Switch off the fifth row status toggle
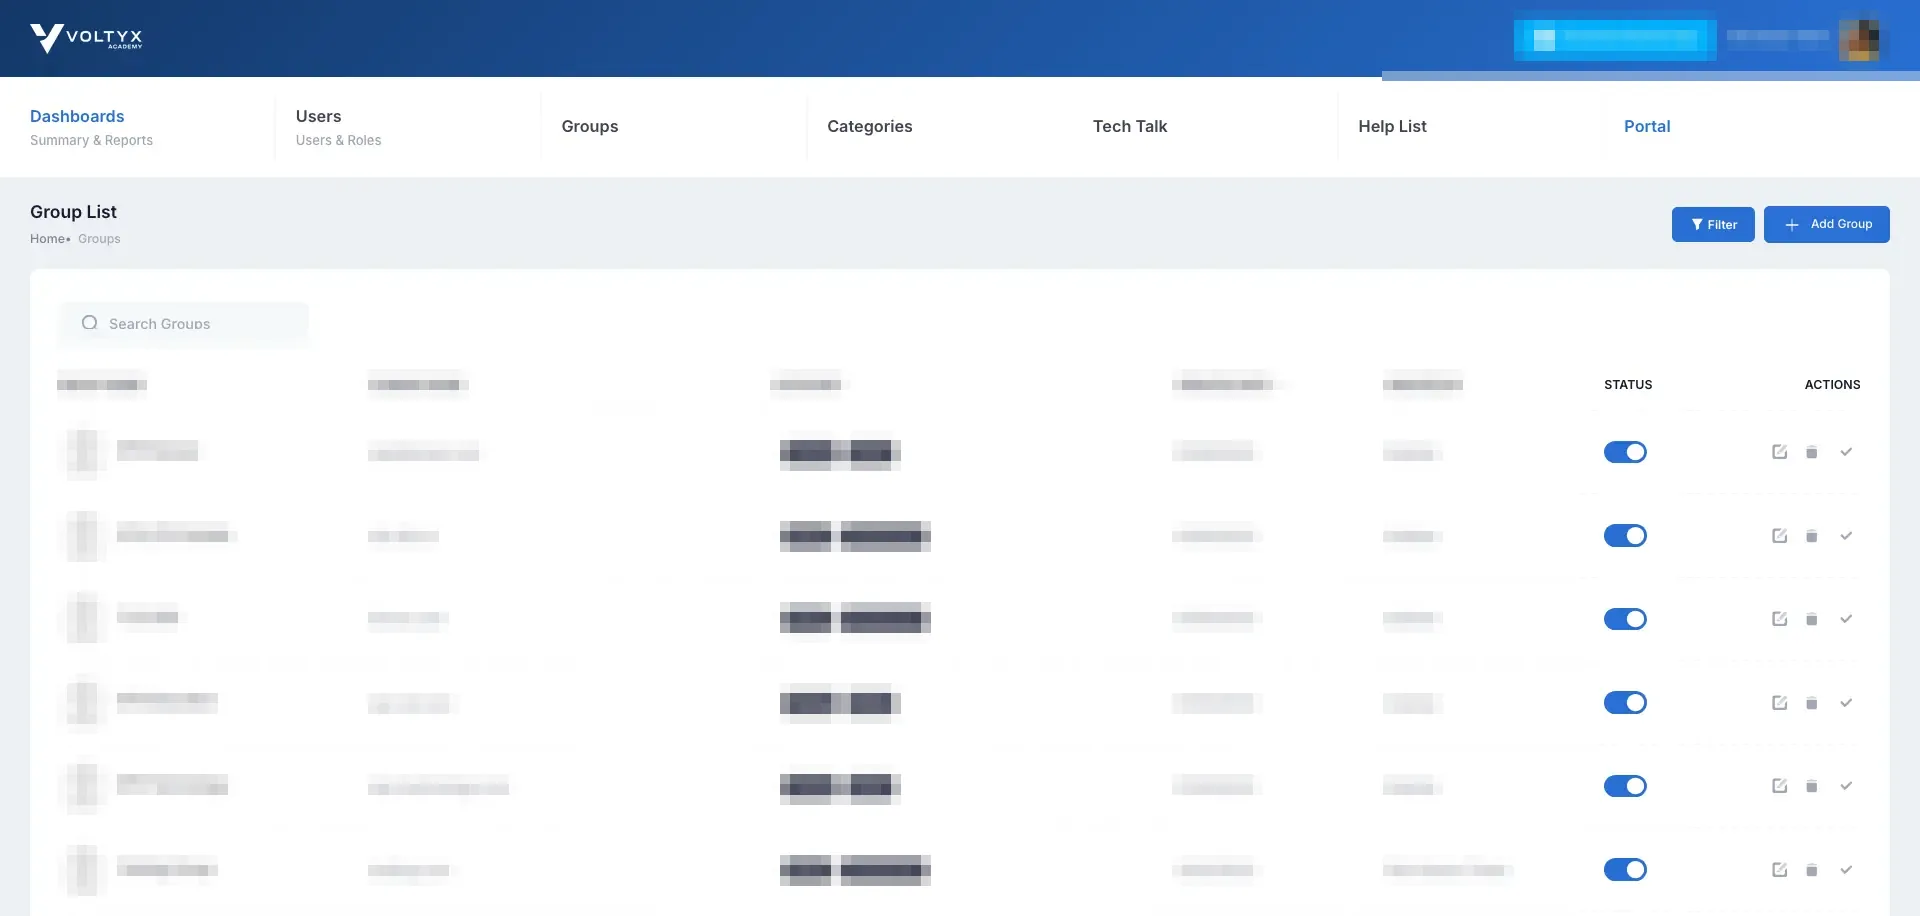Viewport: 1920px width, 916px height. point(1625,786)
